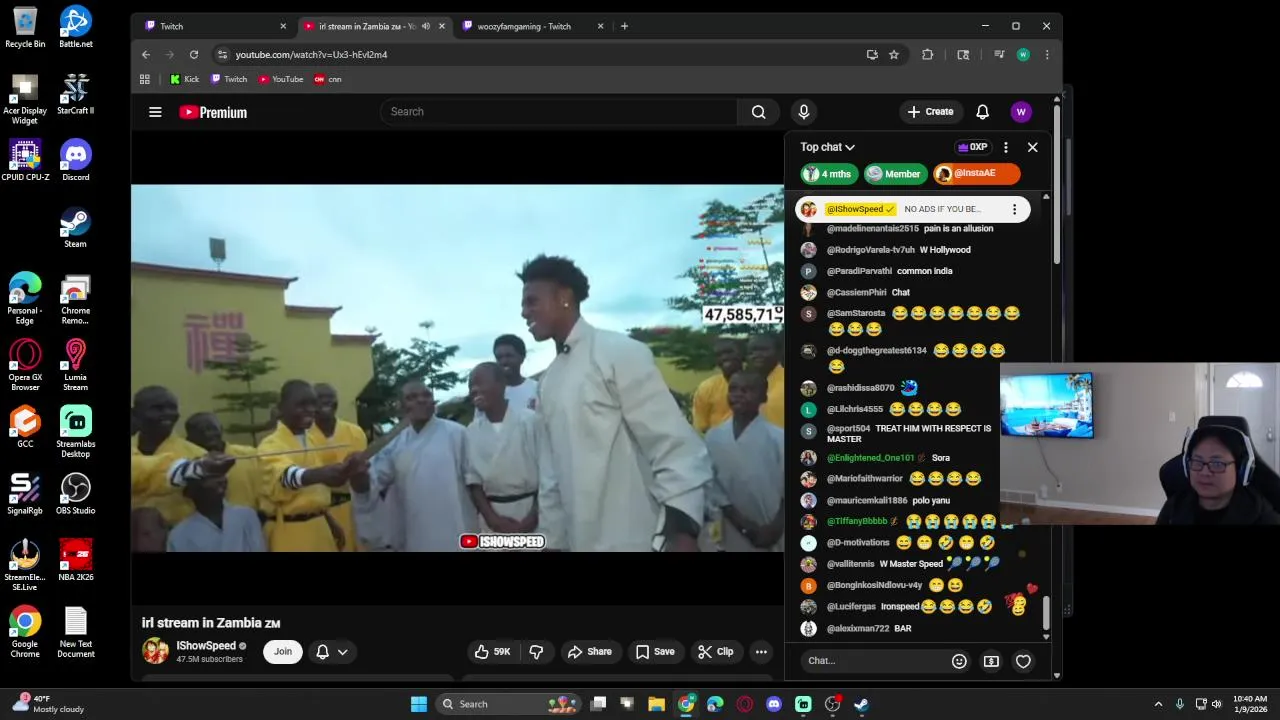
Task: Mute the YouTube tab audio icon
Action: coord(425,26)
